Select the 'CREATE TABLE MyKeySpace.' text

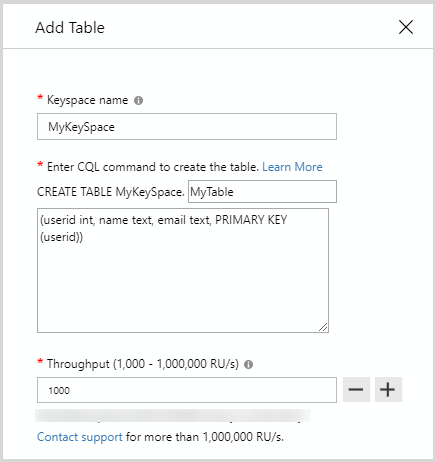coord(111,192)
